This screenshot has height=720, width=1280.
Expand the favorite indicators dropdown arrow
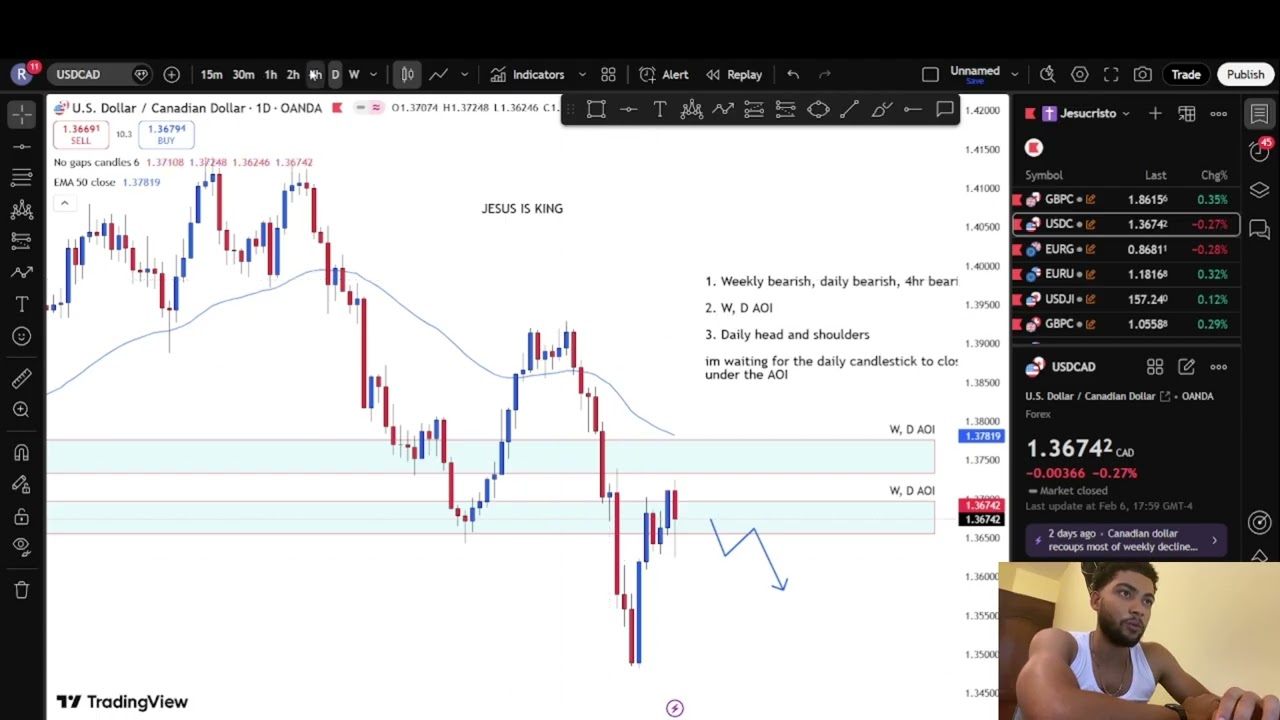point(582,74)
